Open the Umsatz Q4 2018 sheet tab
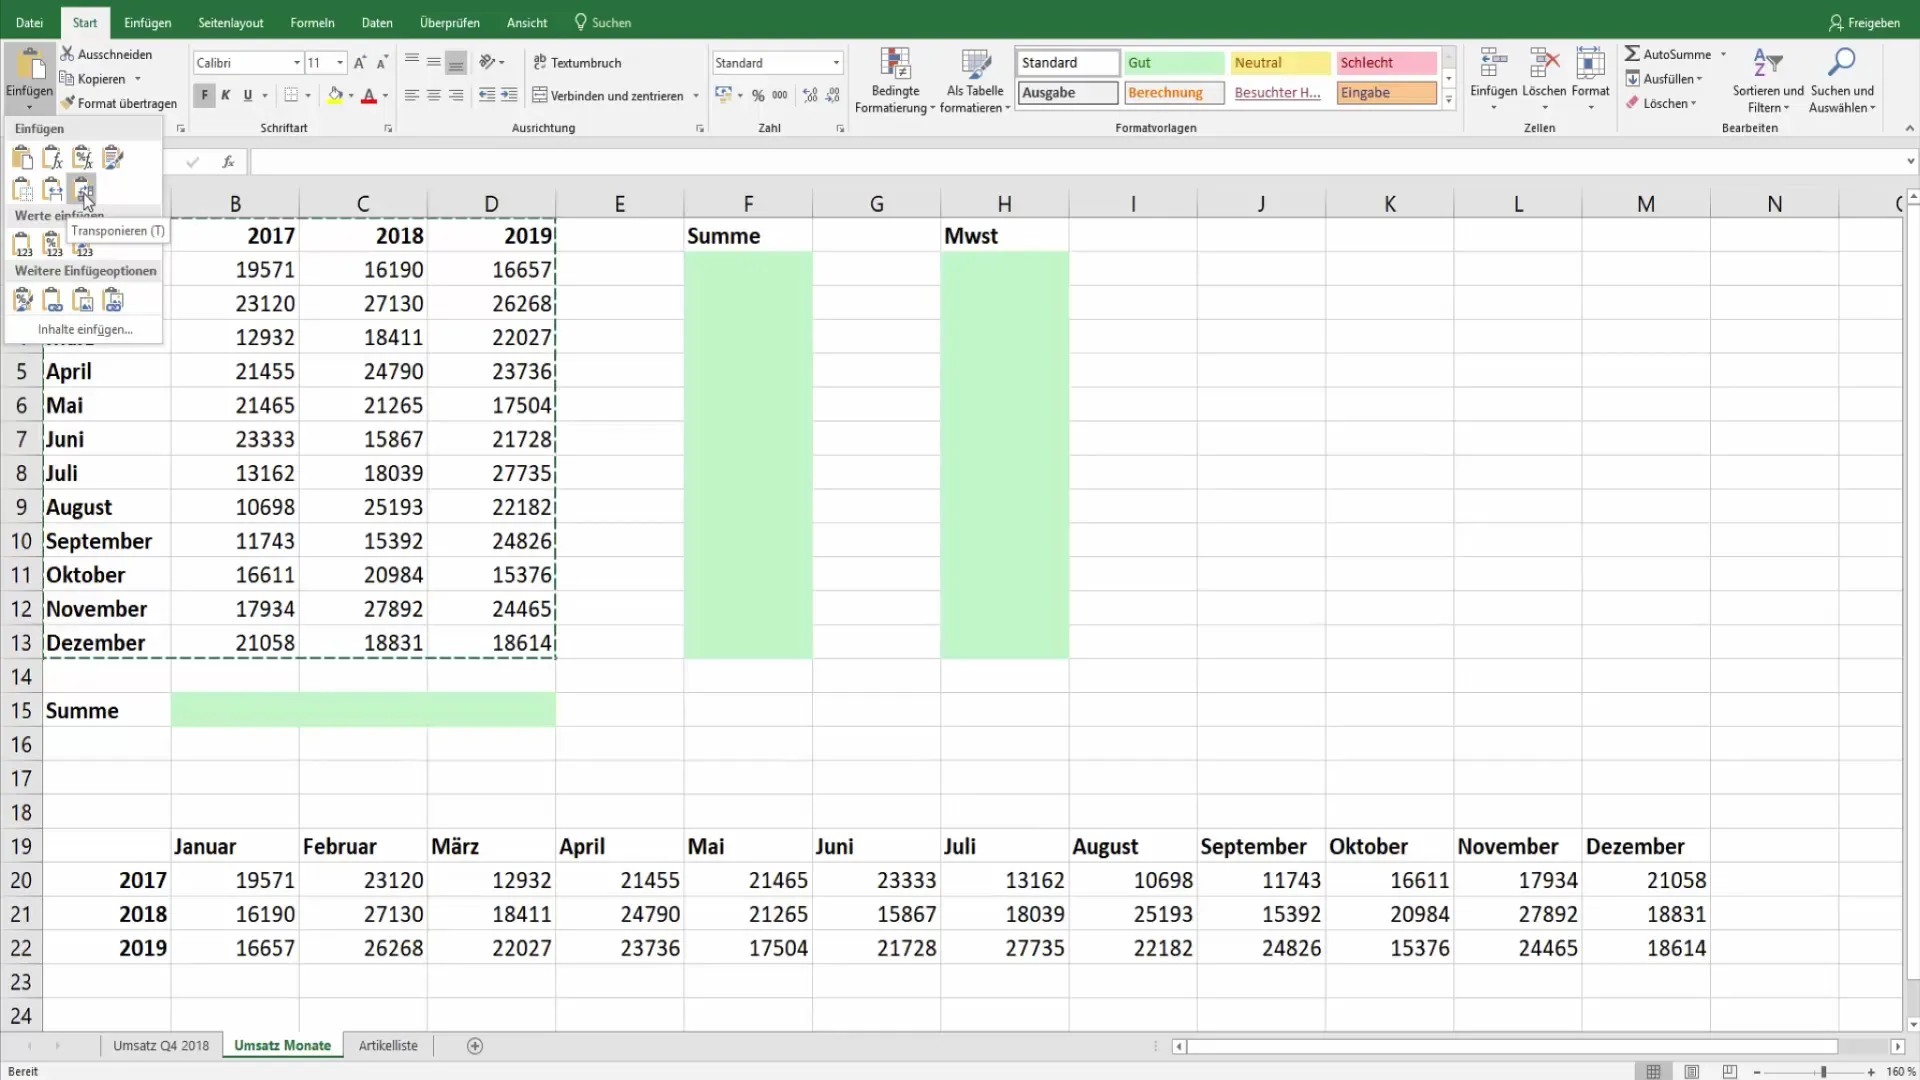1920x1080 pixels. [161, 1045]
